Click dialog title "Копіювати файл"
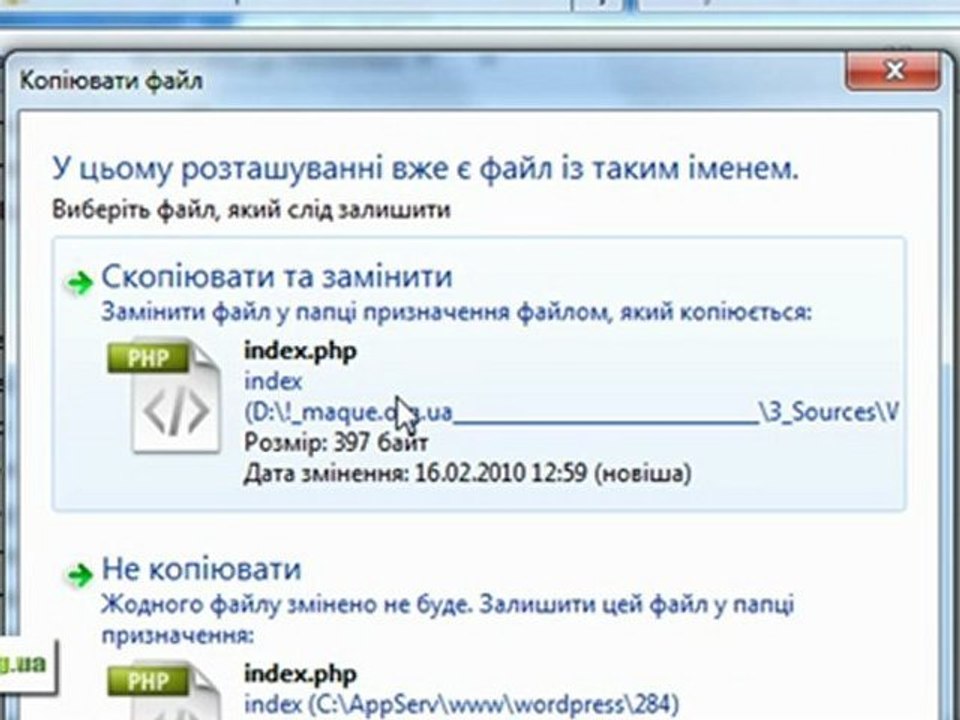Screen dimensions: 960x720 coord(111,81)
